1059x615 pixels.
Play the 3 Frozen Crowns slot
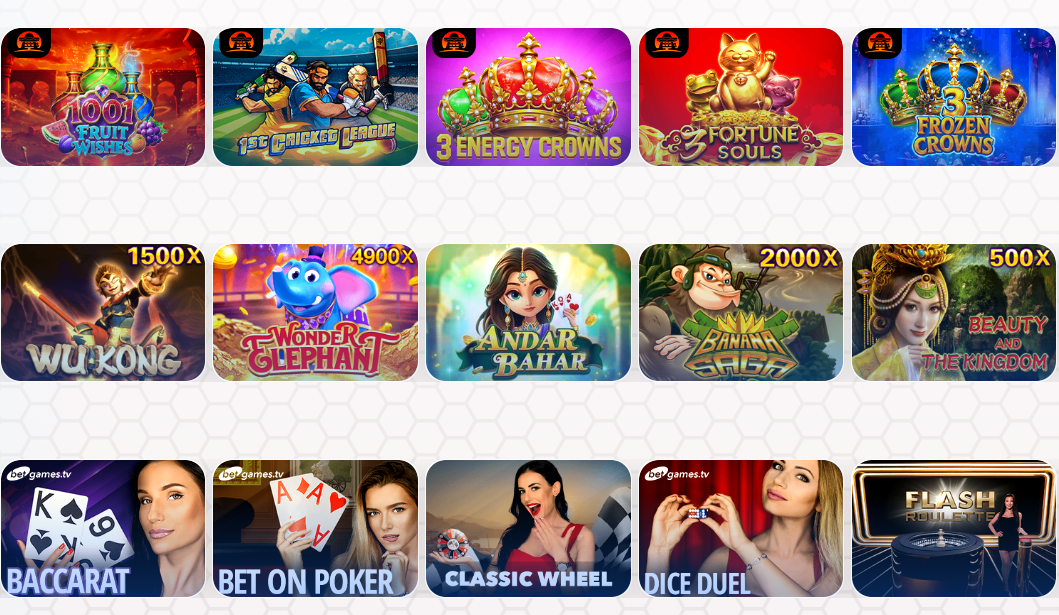coord(954,97)
